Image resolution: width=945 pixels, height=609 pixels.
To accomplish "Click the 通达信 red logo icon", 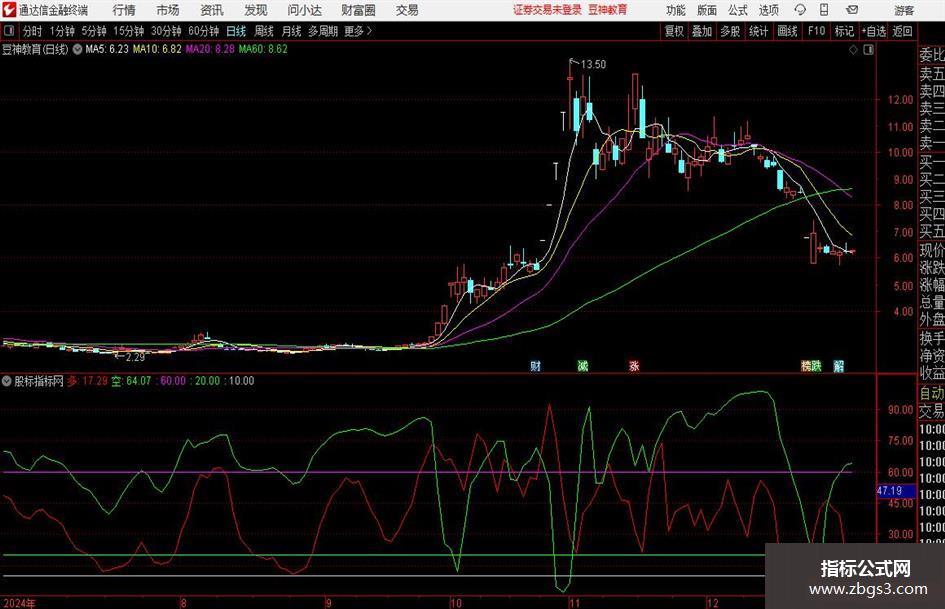I will point(8,10).
